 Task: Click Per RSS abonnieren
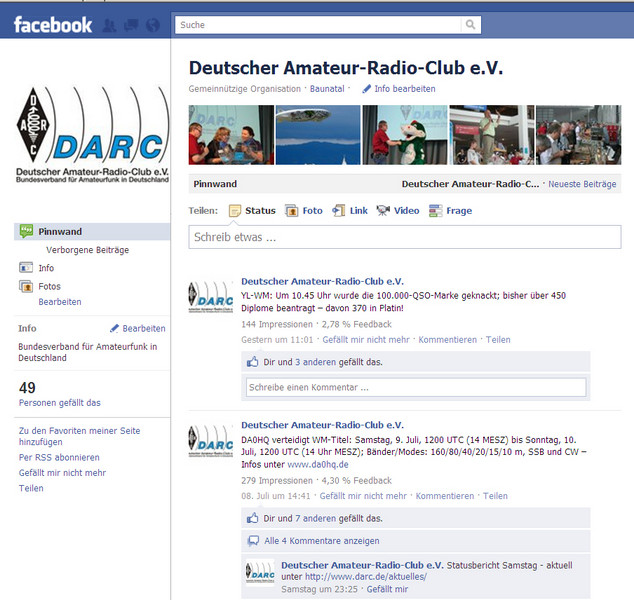pyautogui.click(x=59, y=457)
